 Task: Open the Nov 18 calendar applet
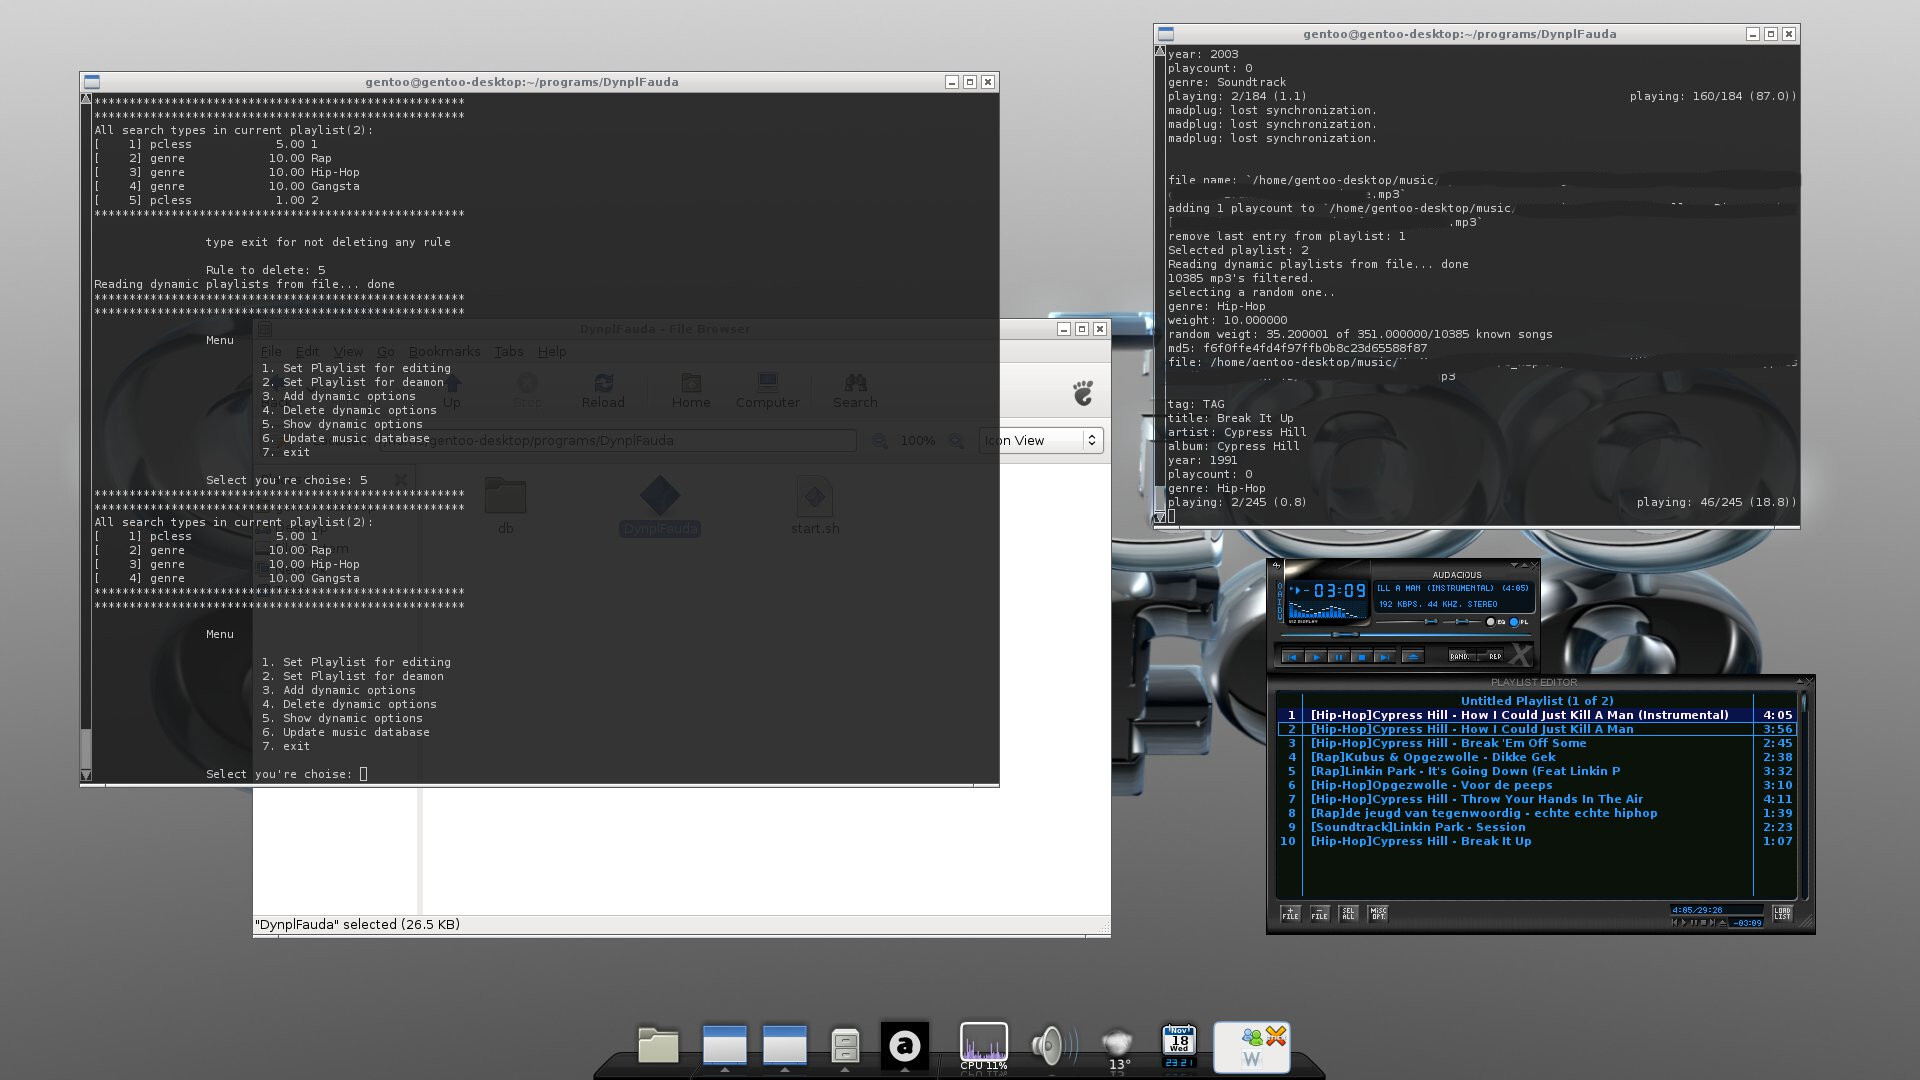1179,1046
